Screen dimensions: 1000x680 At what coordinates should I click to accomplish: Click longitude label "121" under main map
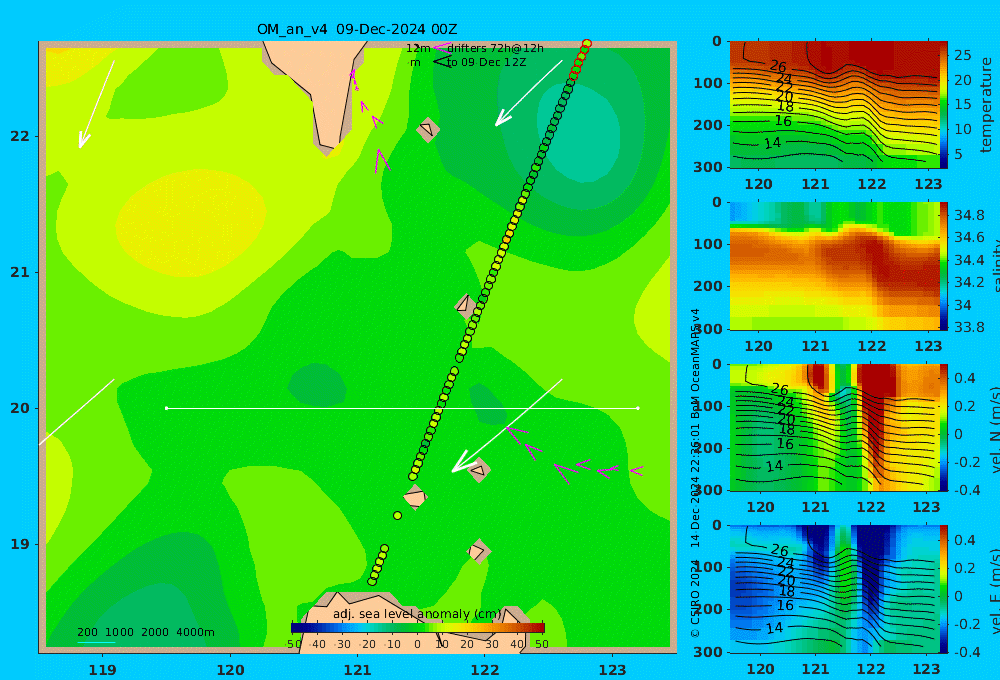tap(358, 670)
